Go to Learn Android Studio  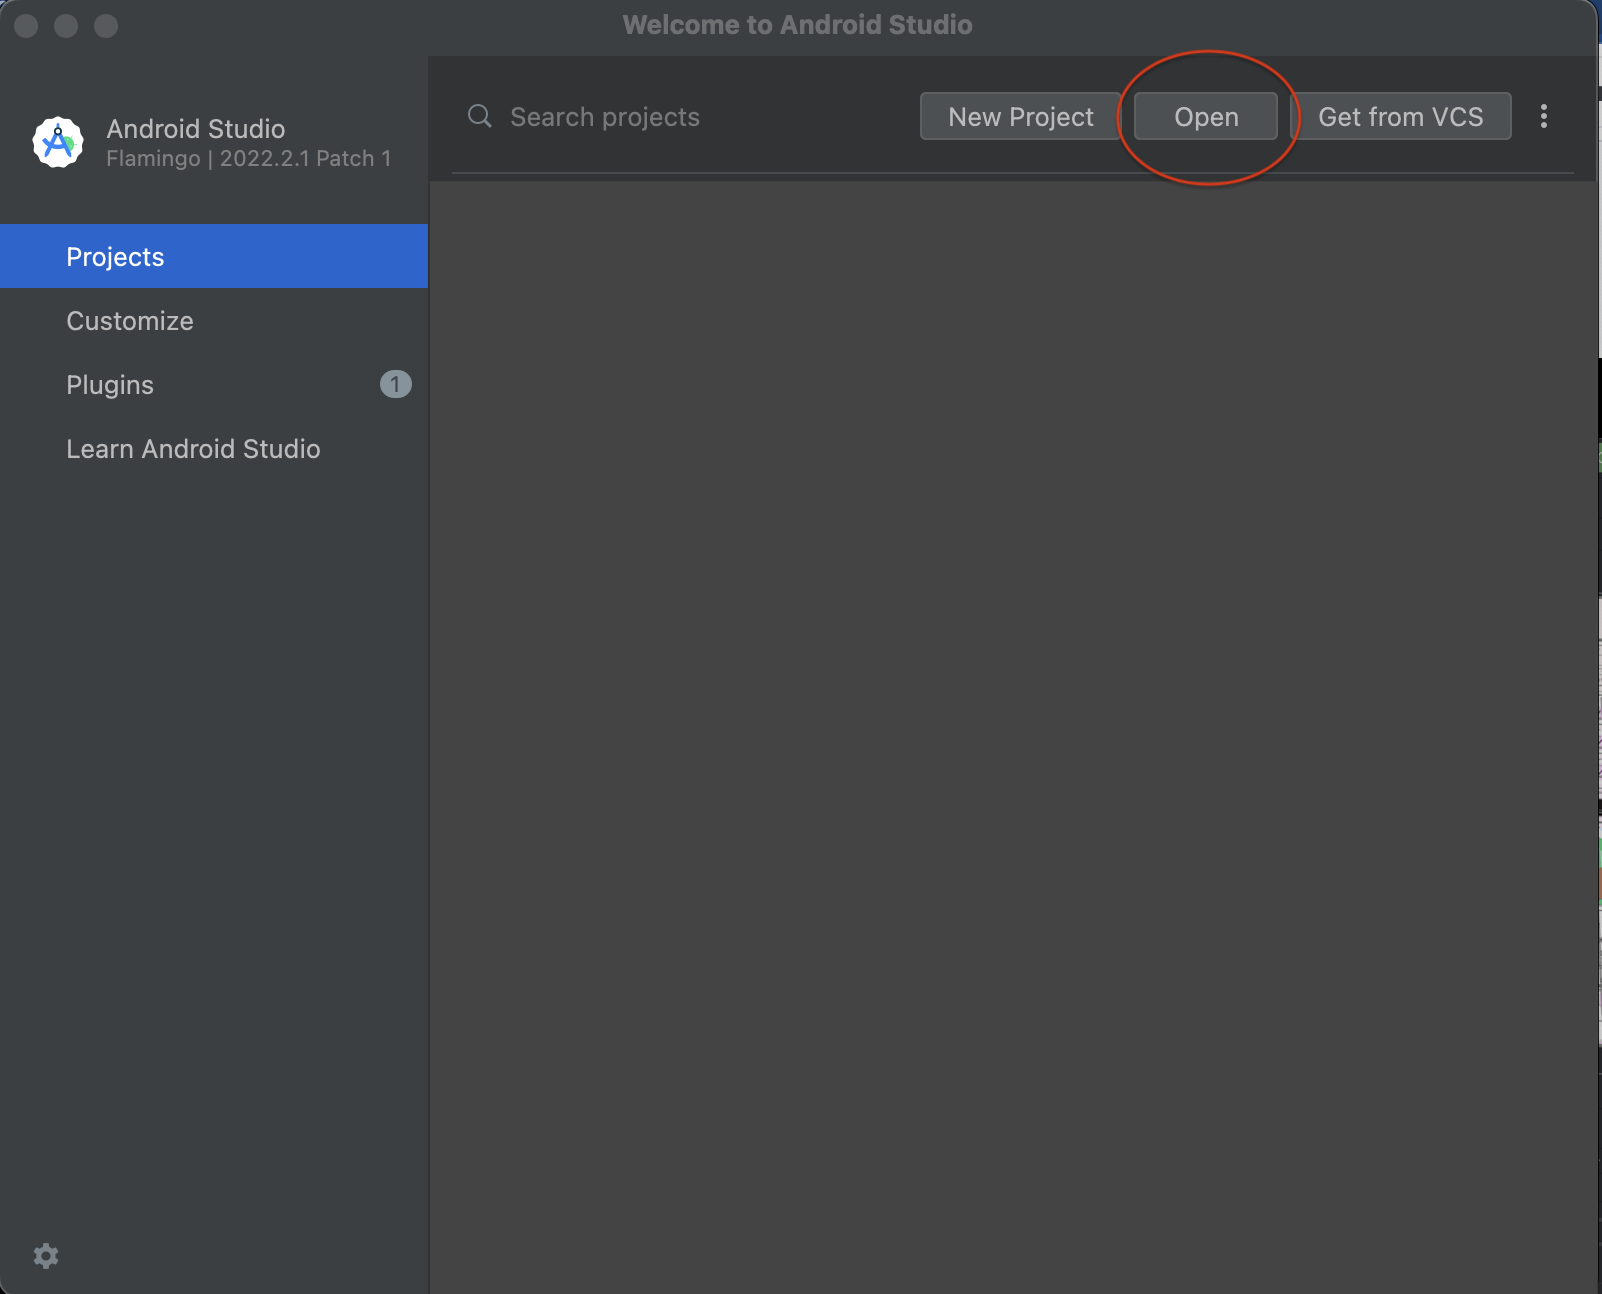pyautogui.click(x=214, y=449)
